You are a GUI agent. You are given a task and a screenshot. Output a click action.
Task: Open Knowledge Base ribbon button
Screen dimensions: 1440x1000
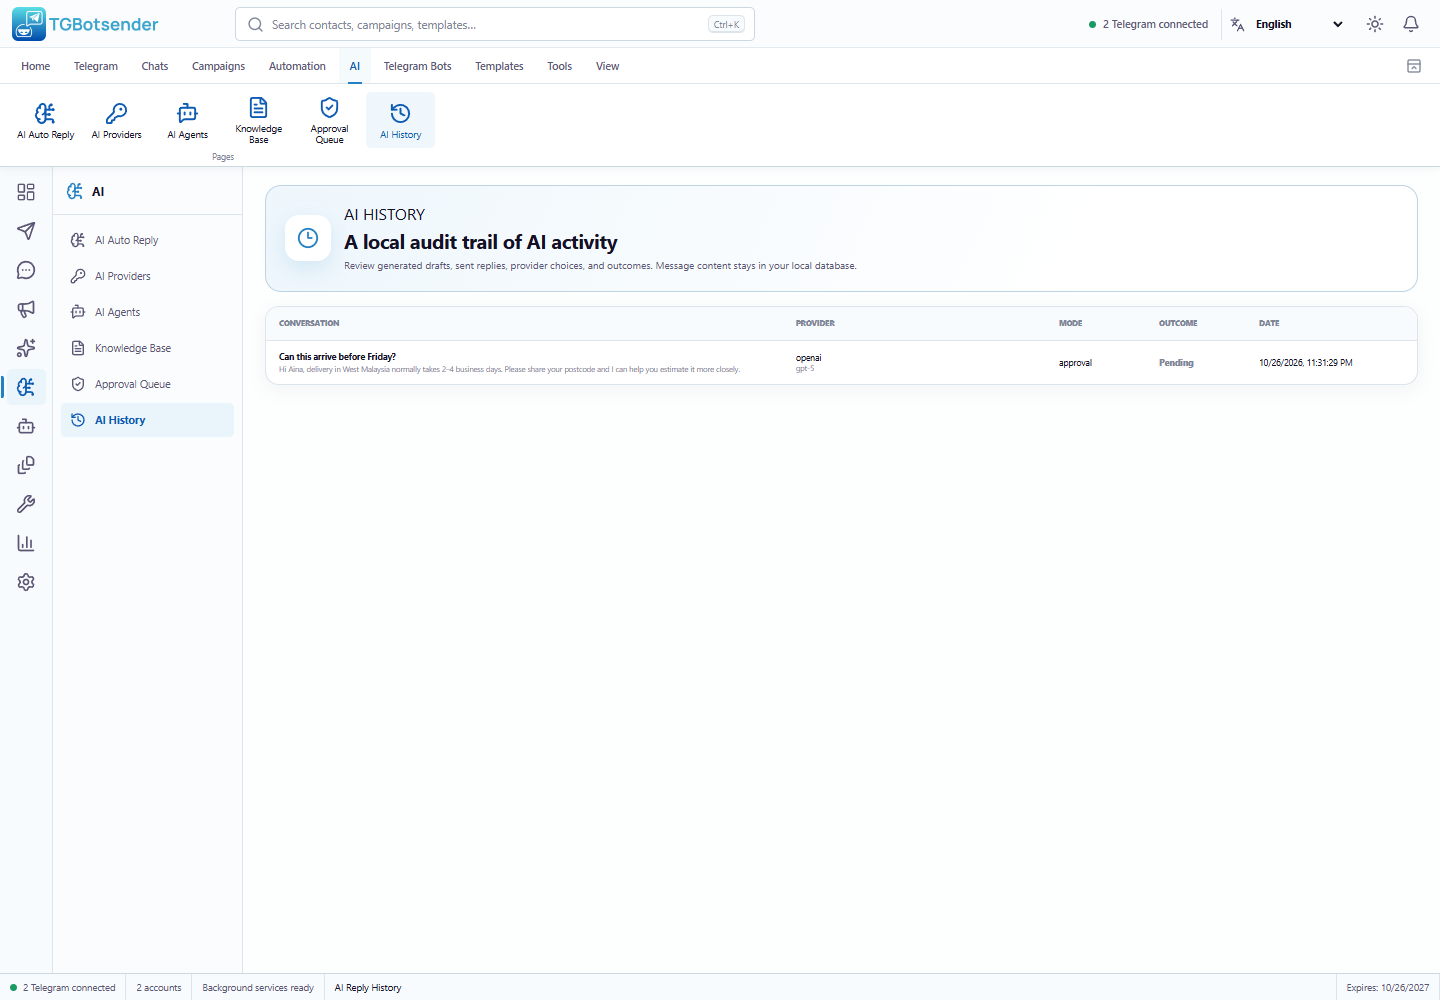259,120
